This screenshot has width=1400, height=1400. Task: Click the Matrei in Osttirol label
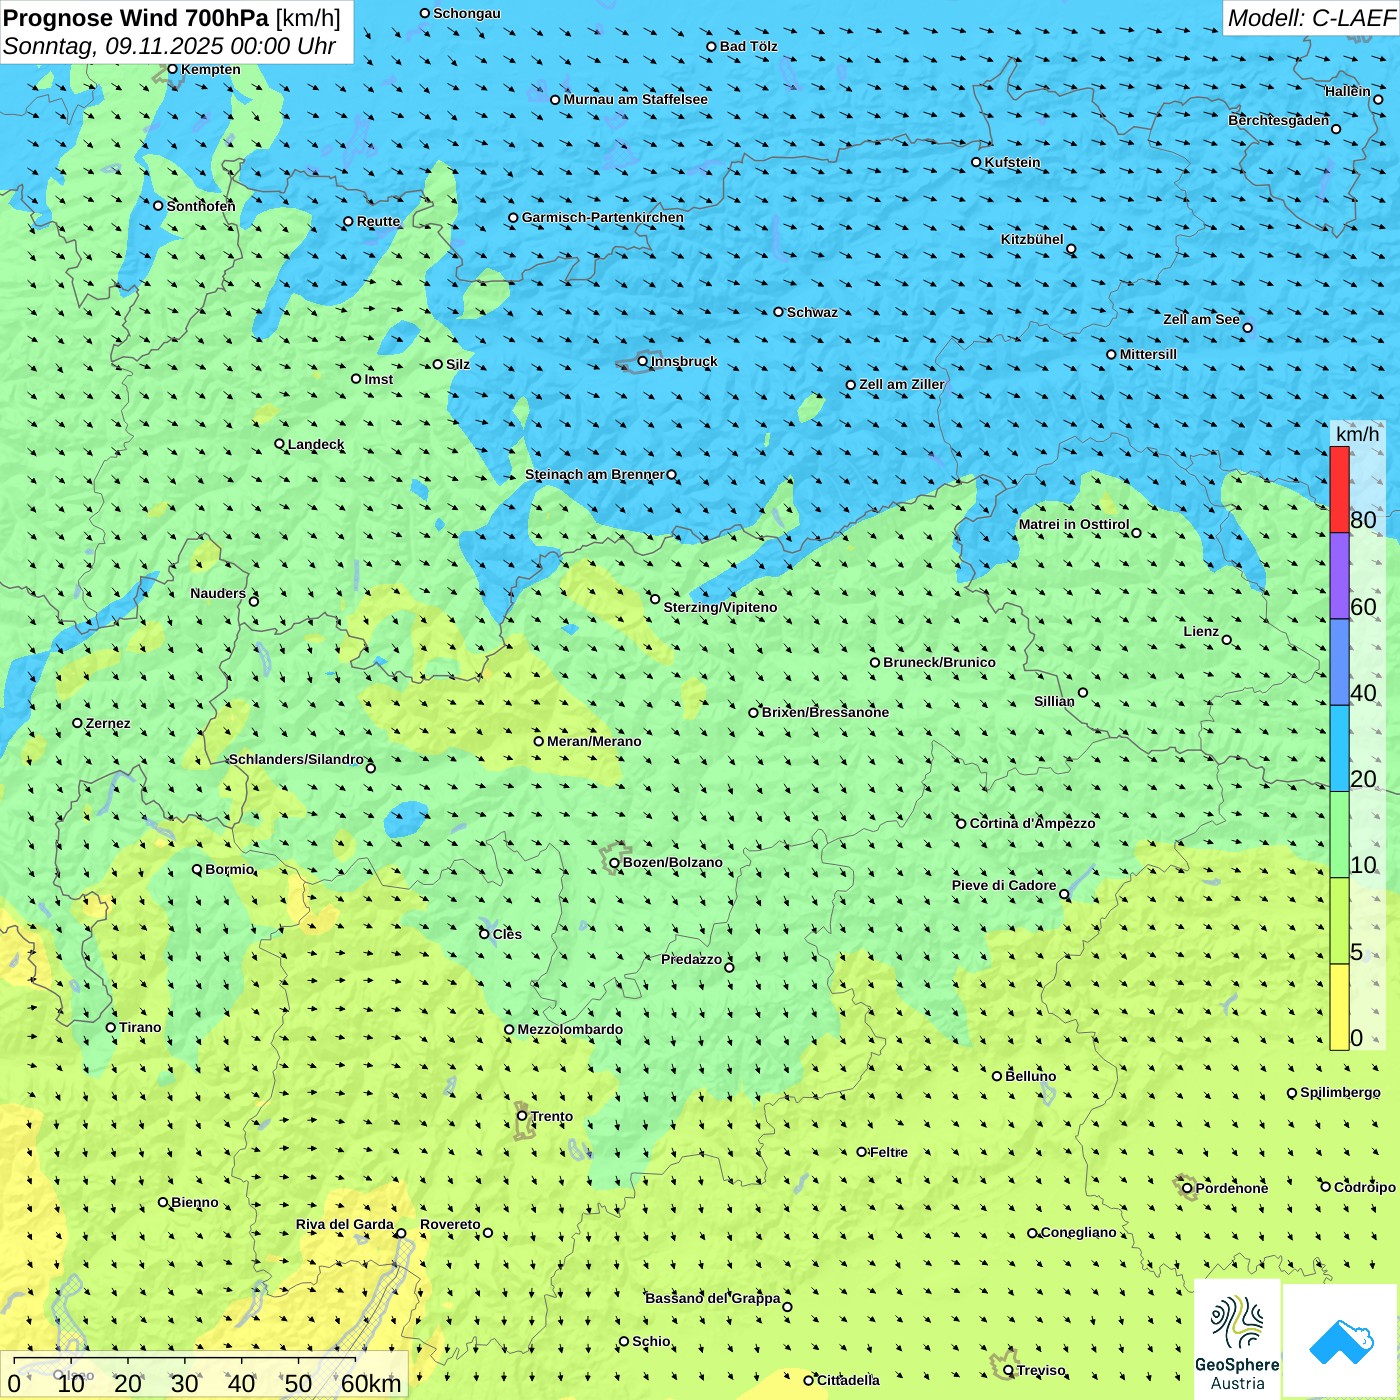coord(1074,524)
